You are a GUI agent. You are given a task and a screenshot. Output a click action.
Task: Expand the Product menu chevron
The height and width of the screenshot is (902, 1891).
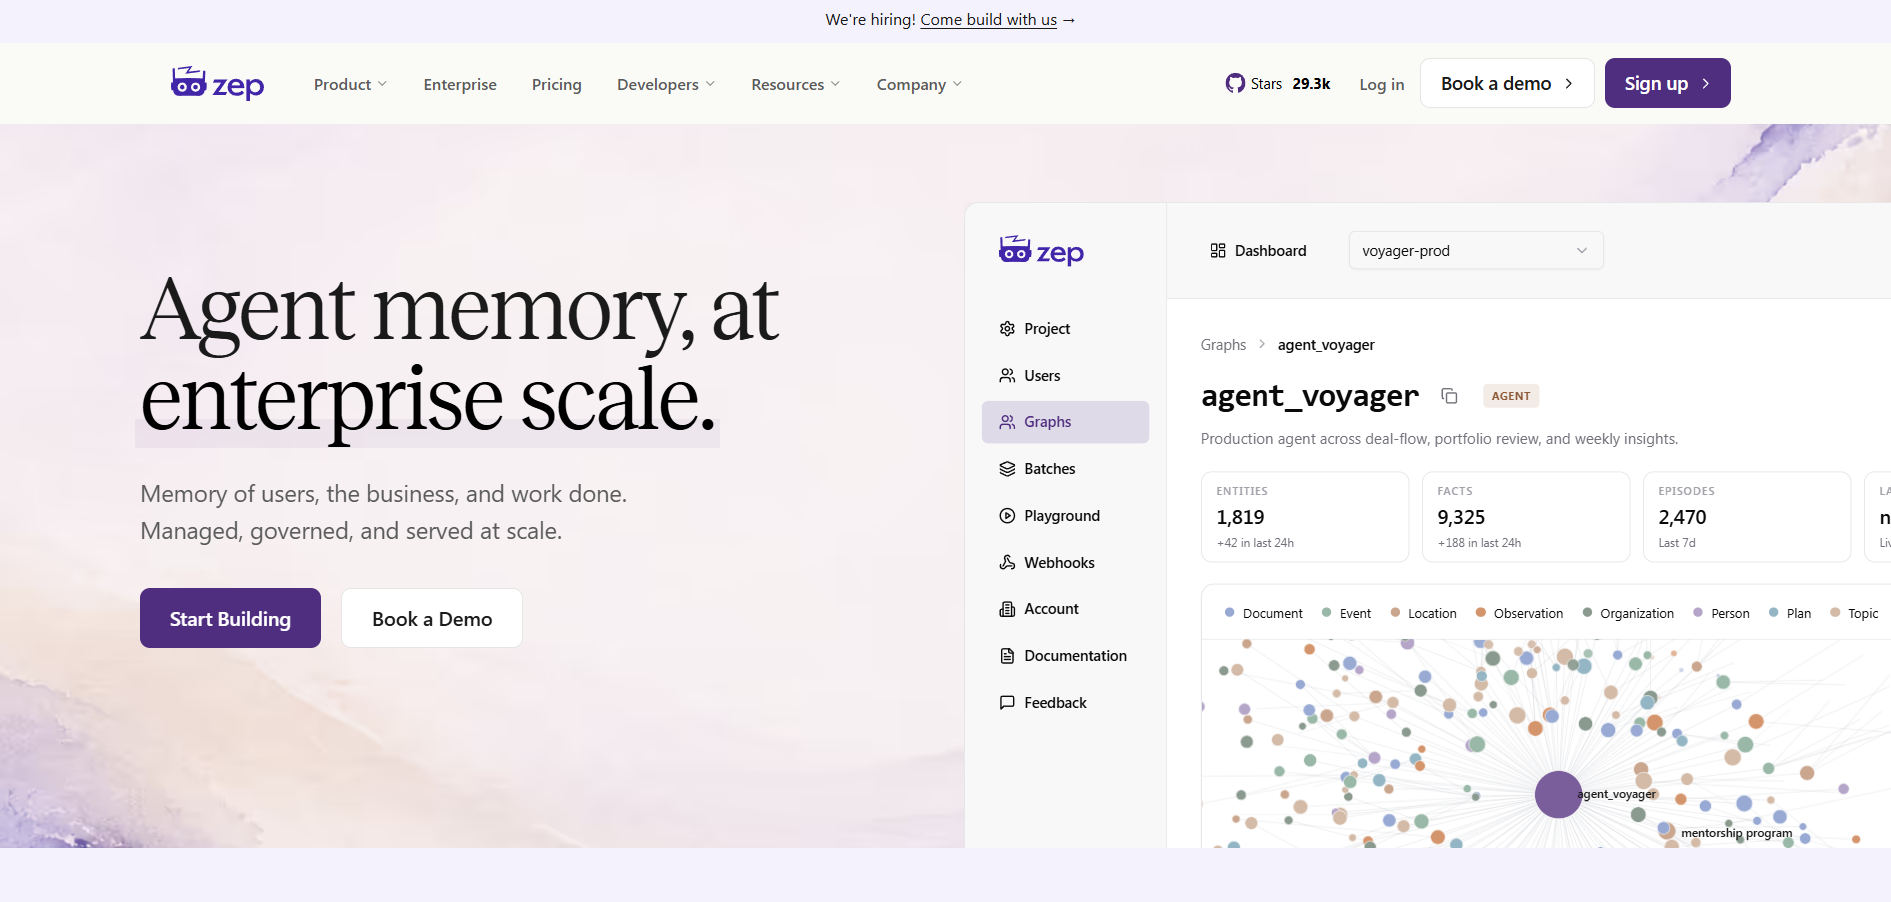382,84
